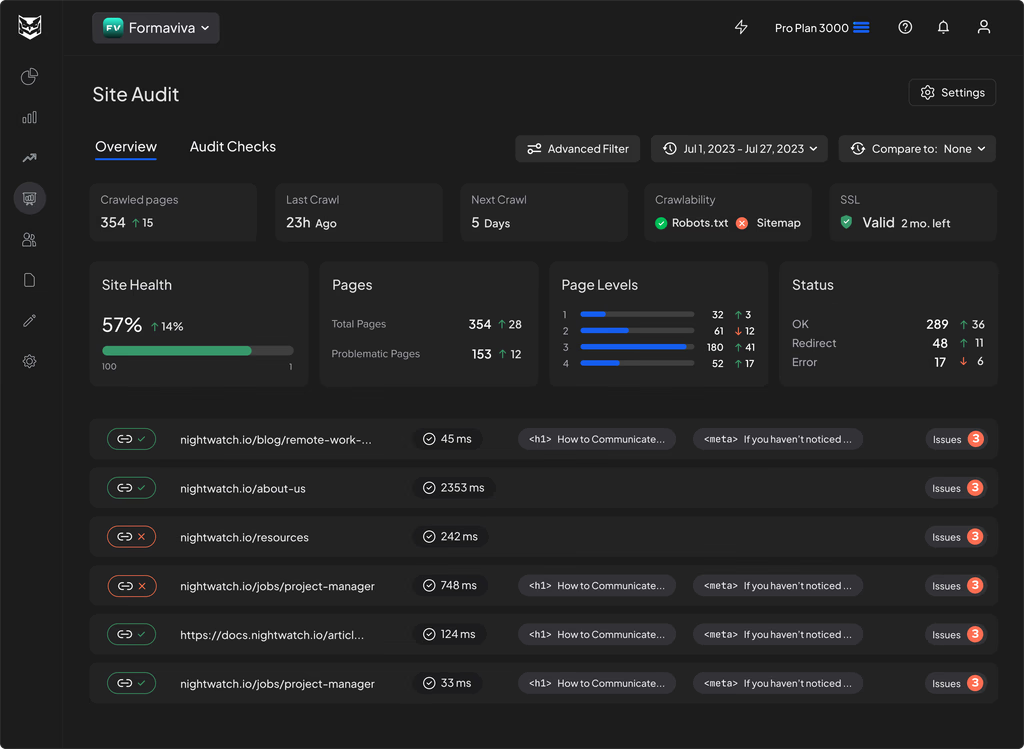Switch to the Overview tab
1024x749 pixels.
coord(126,147)
